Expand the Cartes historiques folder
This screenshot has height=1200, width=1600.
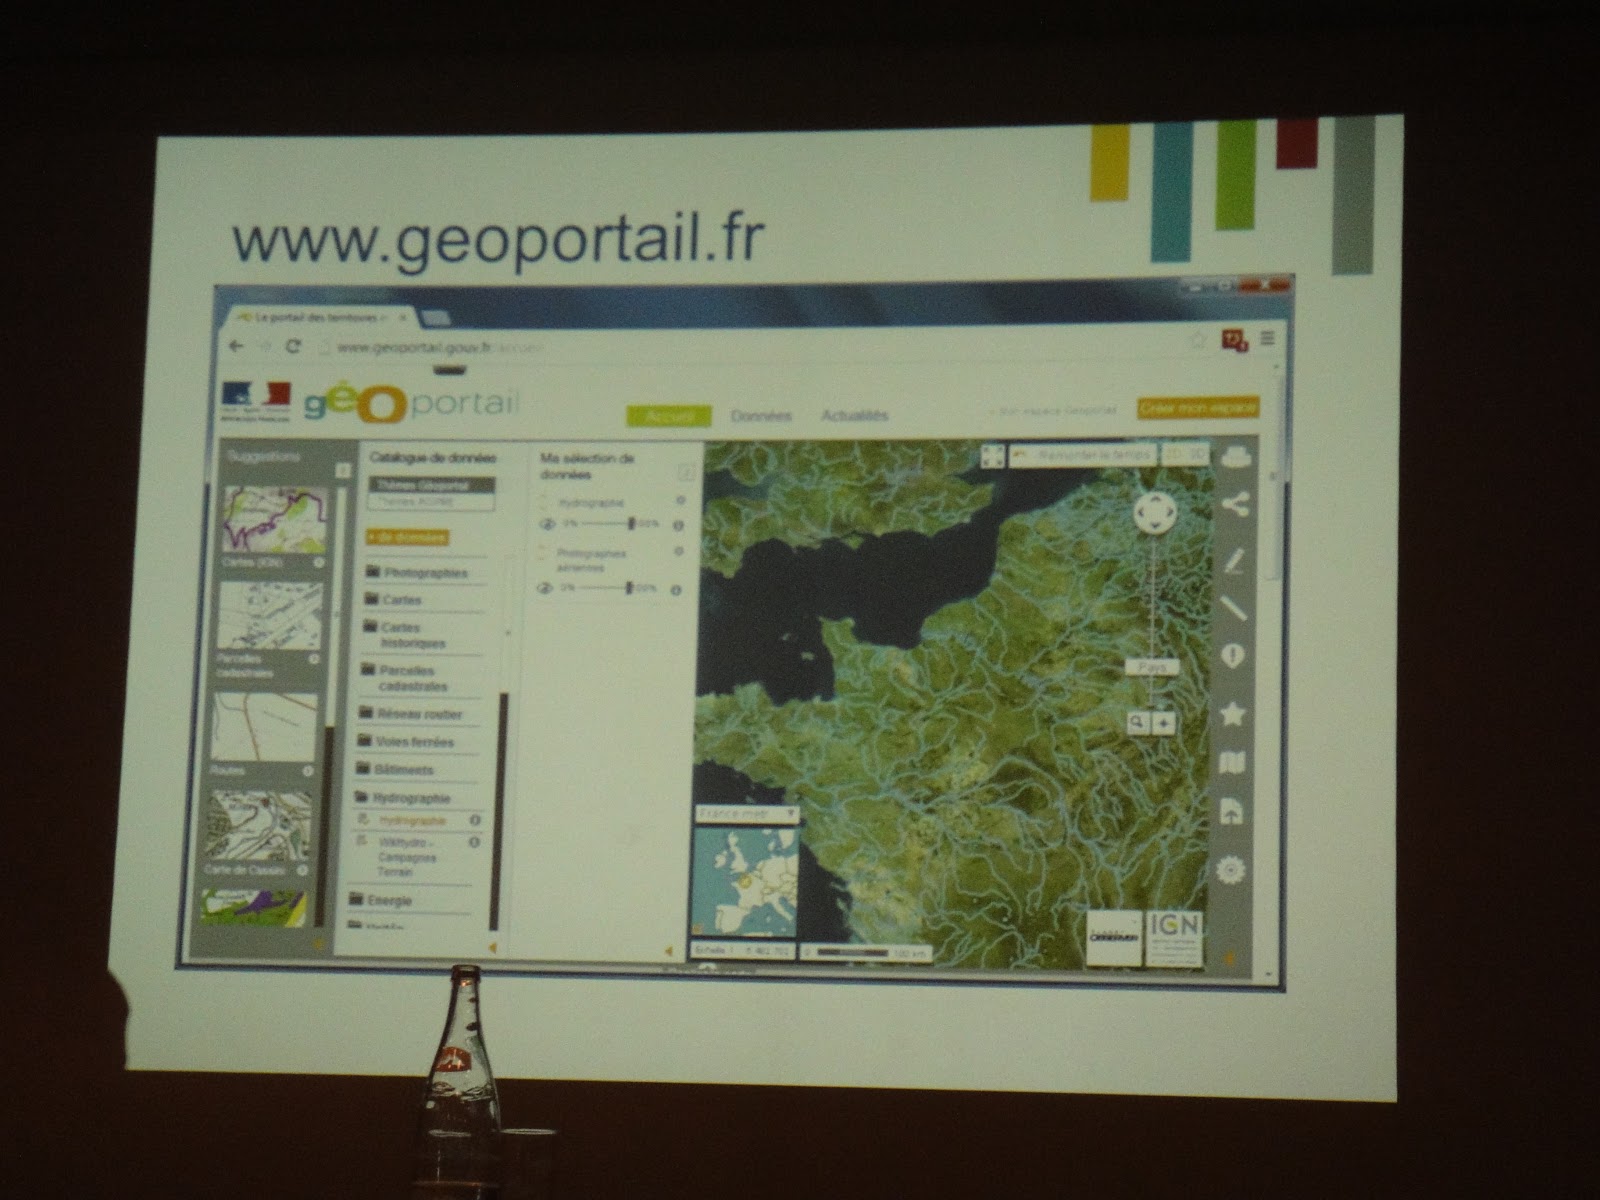click(403, 635)
